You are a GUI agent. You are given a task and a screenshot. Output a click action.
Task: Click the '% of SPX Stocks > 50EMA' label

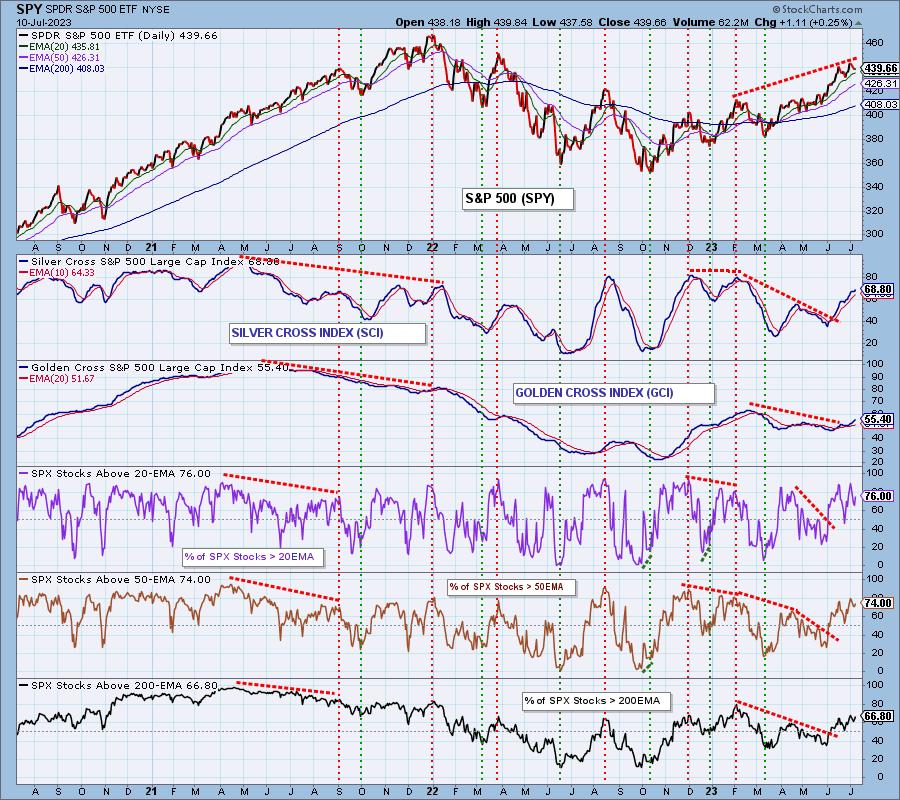(511, 587)
